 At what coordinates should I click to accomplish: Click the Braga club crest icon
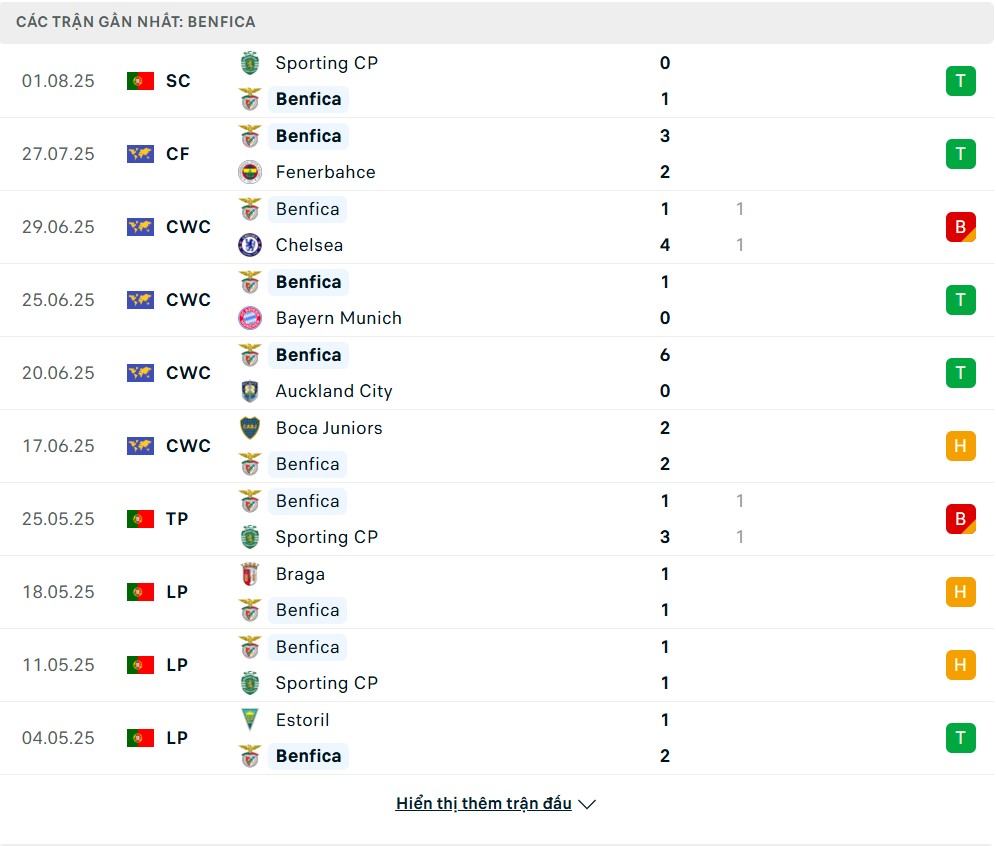coord(250,574)
